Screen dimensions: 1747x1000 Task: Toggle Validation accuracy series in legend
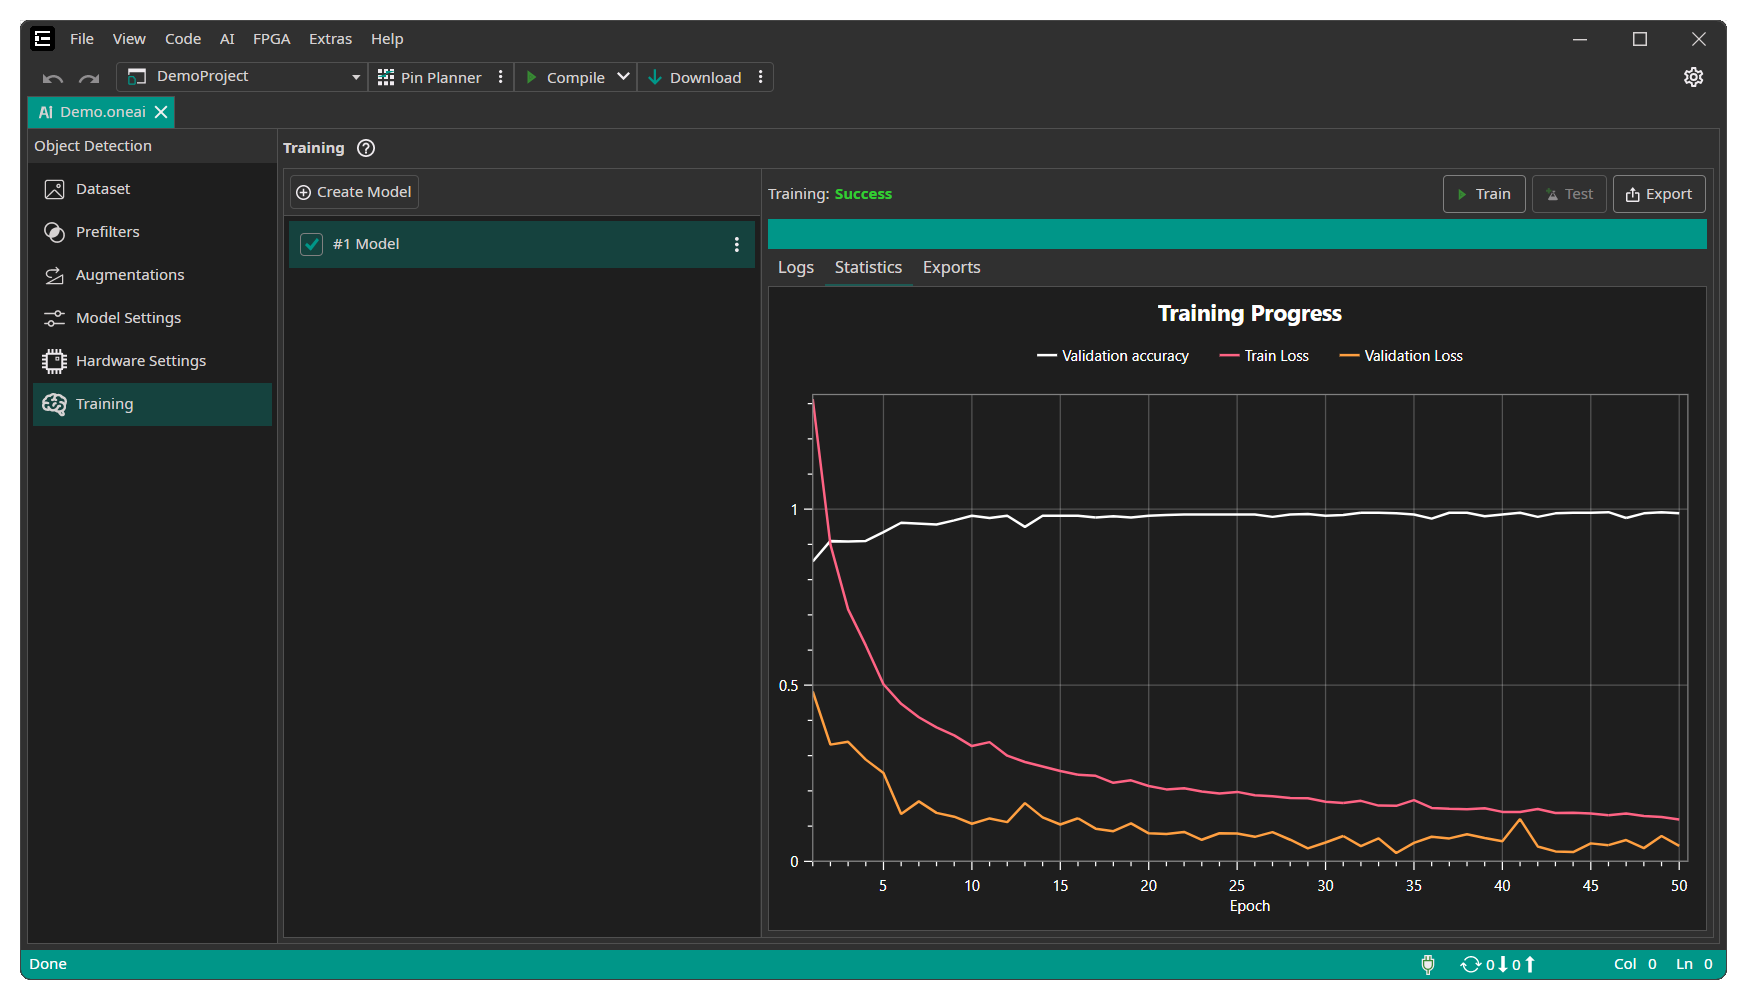(1113, 356)
